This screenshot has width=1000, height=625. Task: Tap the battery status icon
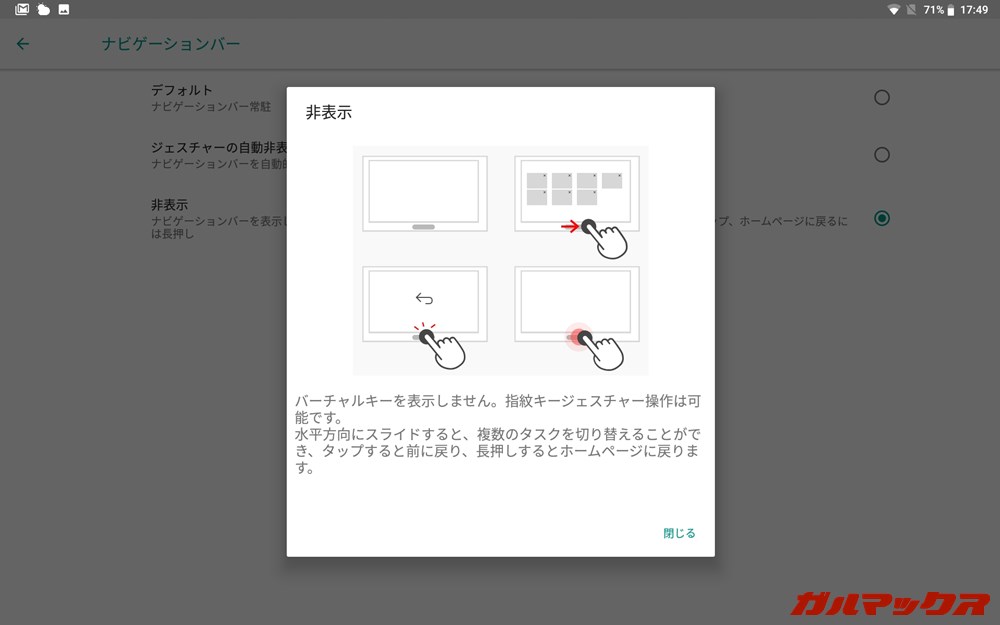950,10
